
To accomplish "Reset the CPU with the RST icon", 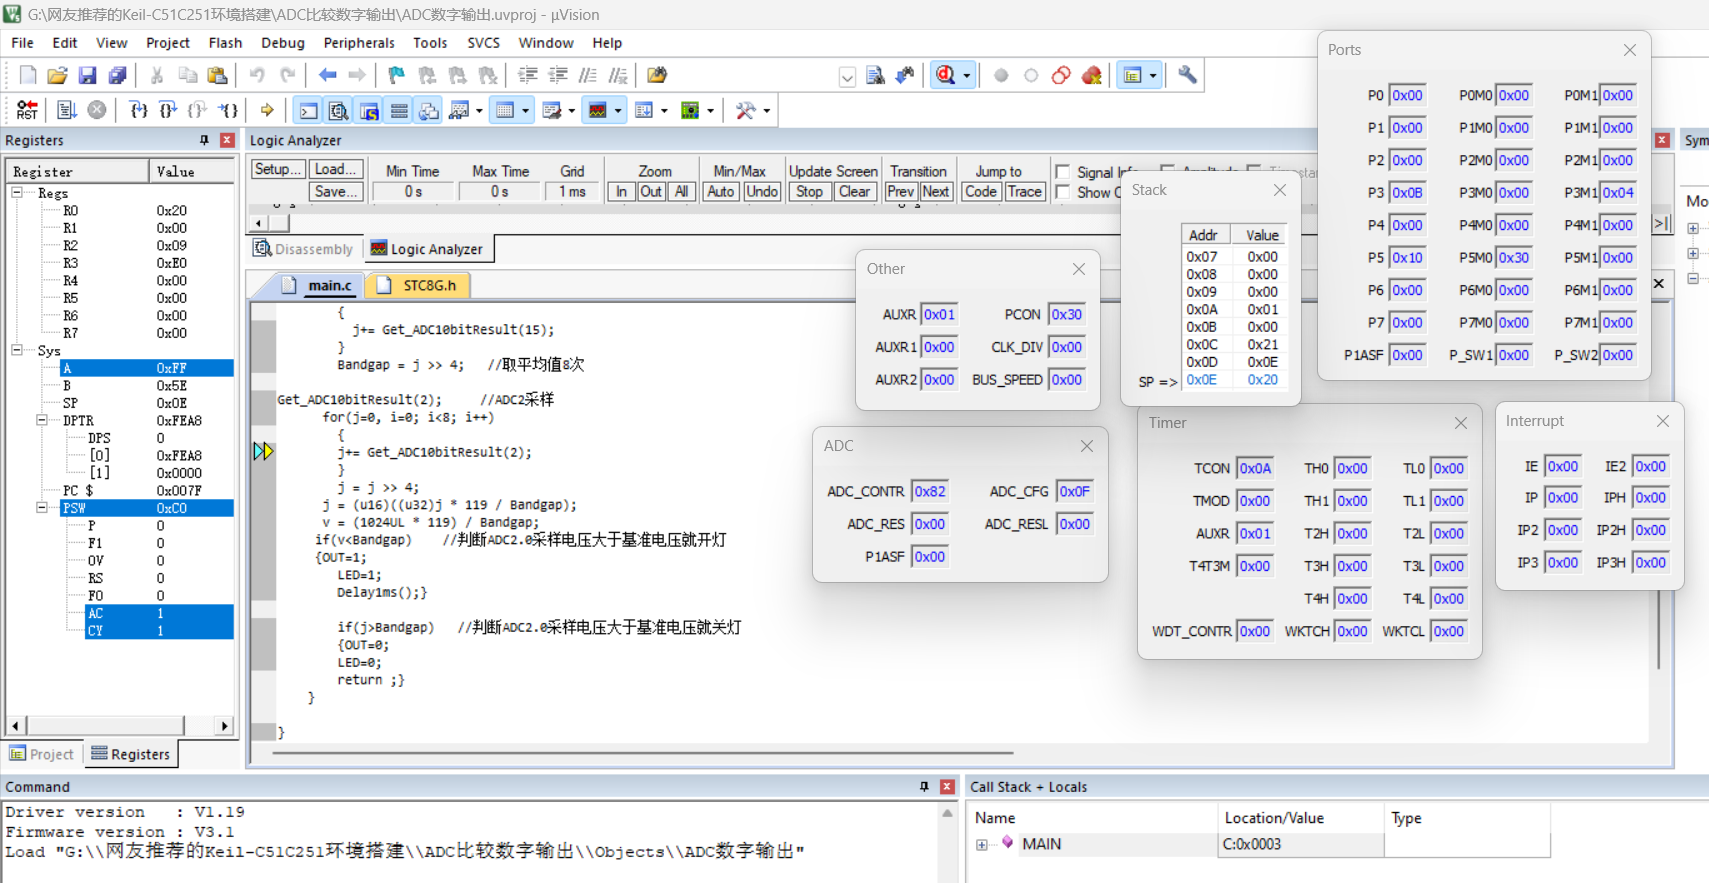I will (27, 110).
